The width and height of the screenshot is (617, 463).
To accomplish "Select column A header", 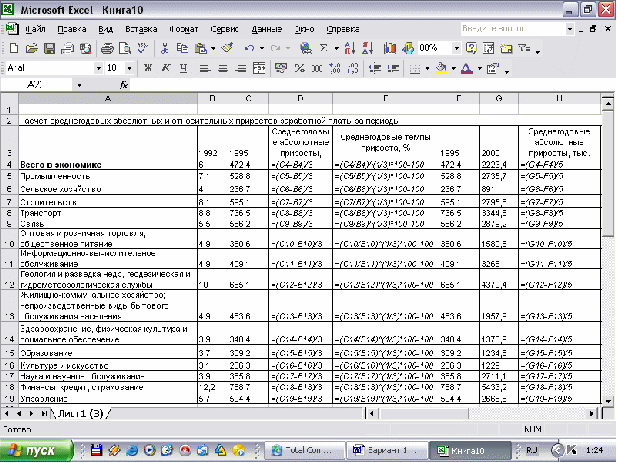I will point(108,98).
